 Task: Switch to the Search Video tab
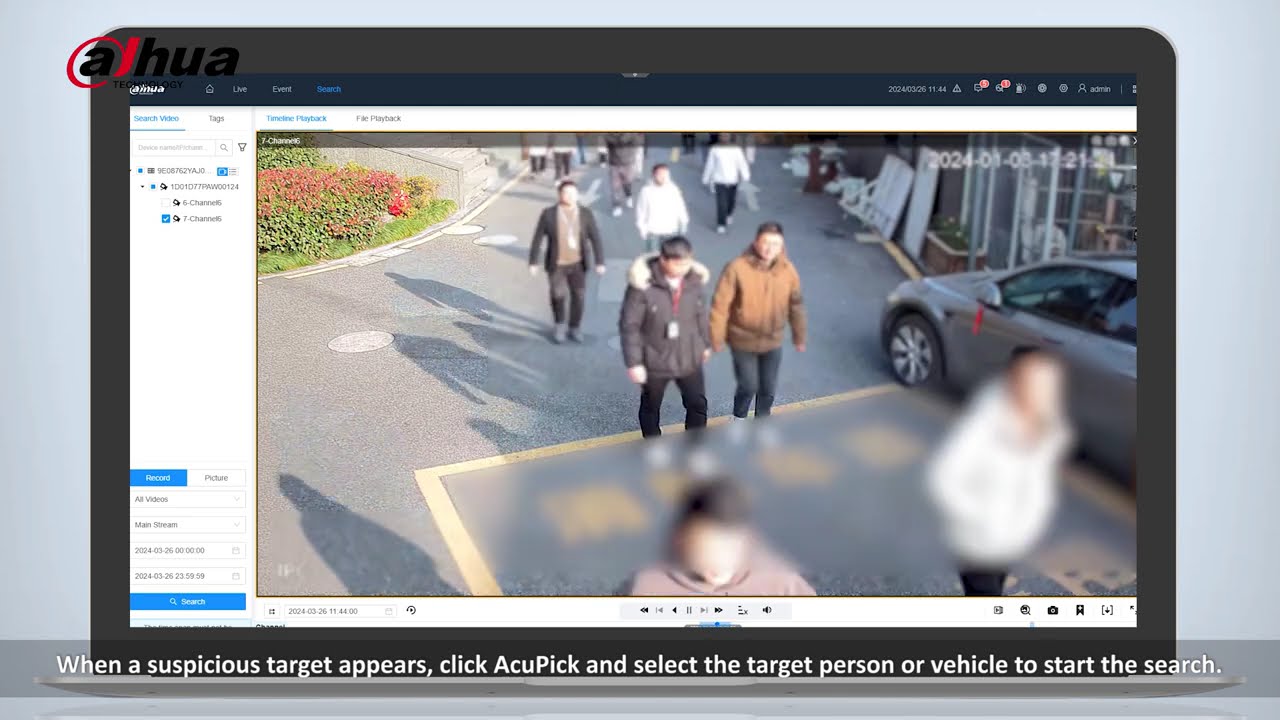tap(156, 118)
